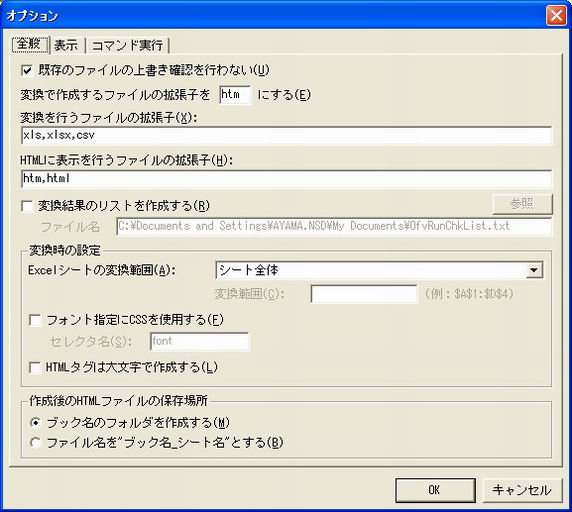The width and height of the screenshot is (572, 512).
Task: Open the Excelシートの変換範囲 dropdown arrow
Action: [x=534, y=271]
